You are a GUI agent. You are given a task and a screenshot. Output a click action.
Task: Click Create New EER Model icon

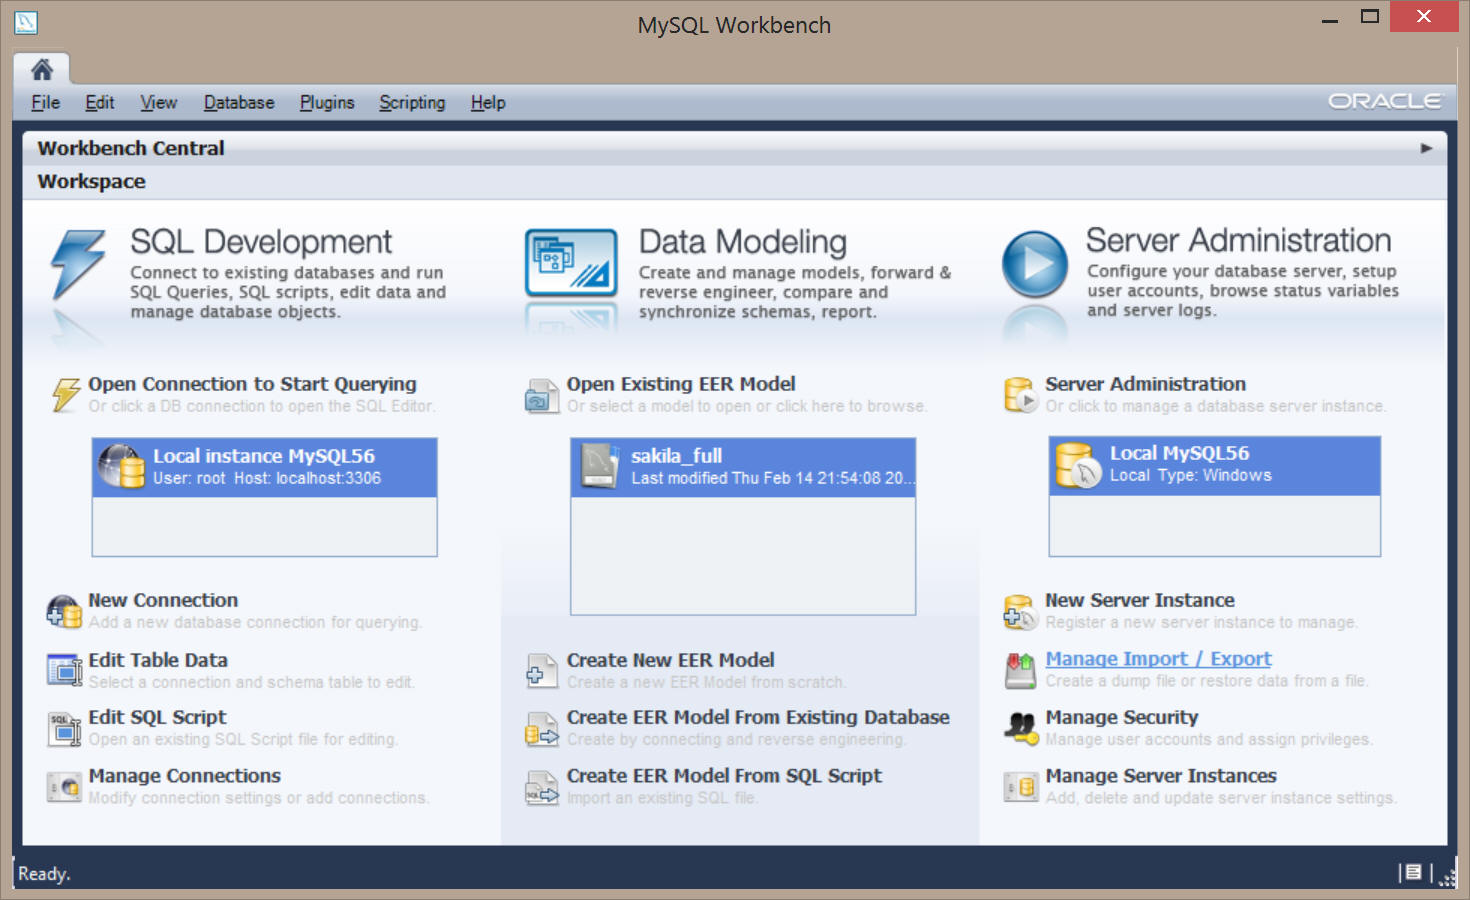click(542, 671)
